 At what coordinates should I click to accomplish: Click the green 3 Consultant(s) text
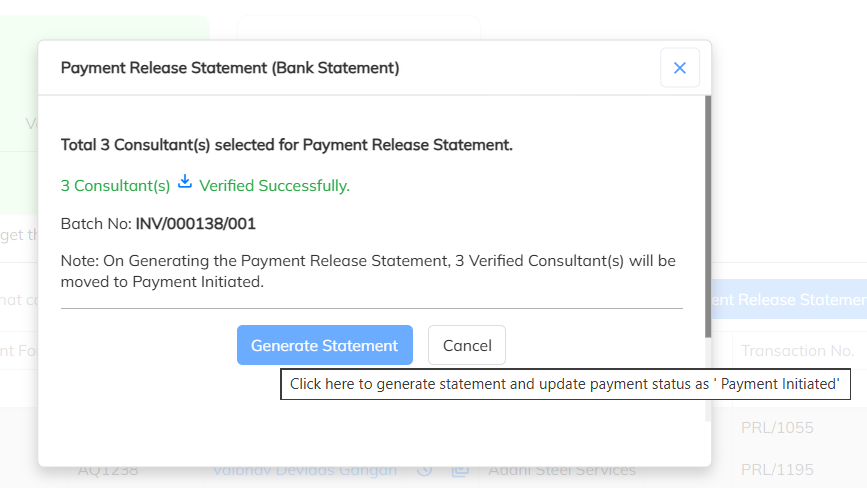pos(115,186)
